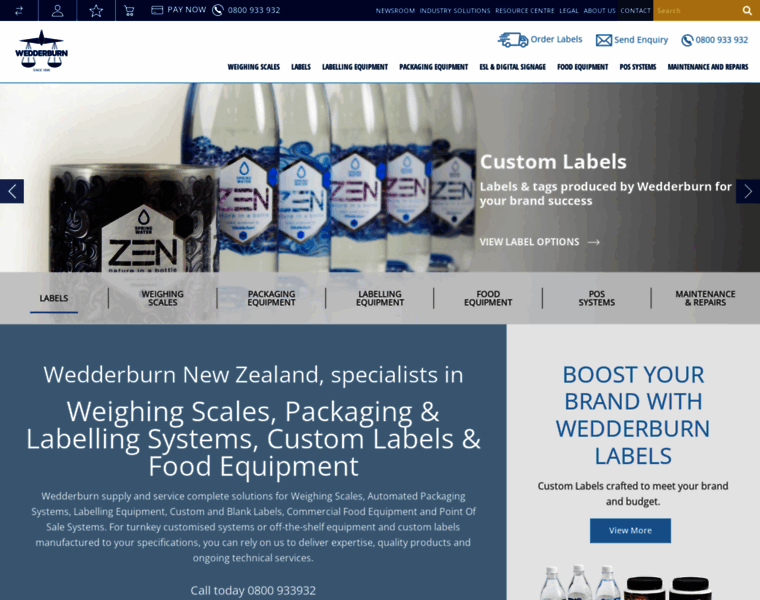
Task: Click the Send Enquiry envelope icon
Action: [603, 40]
